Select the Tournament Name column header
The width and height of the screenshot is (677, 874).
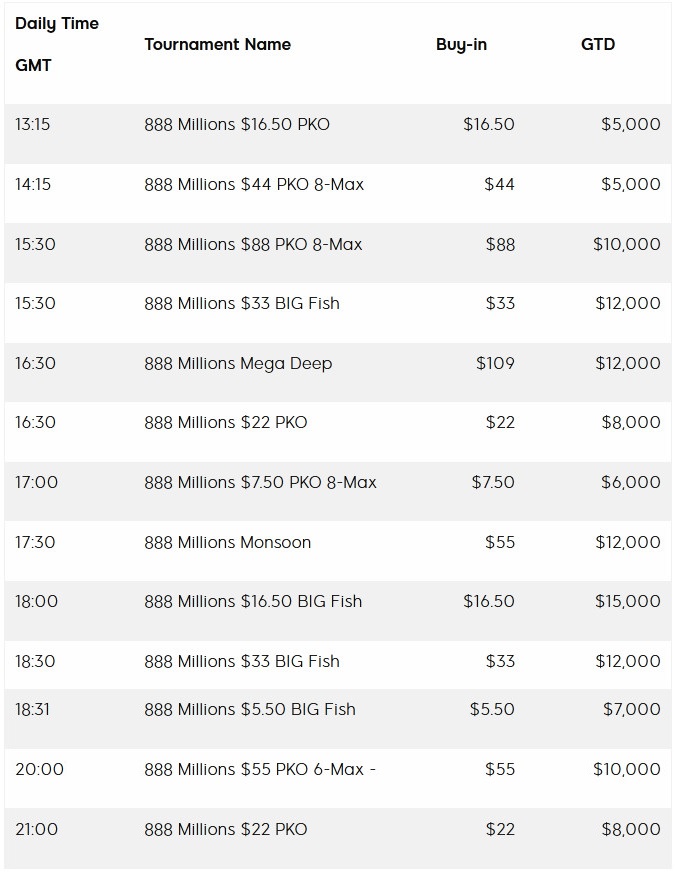tap(217, 45)
